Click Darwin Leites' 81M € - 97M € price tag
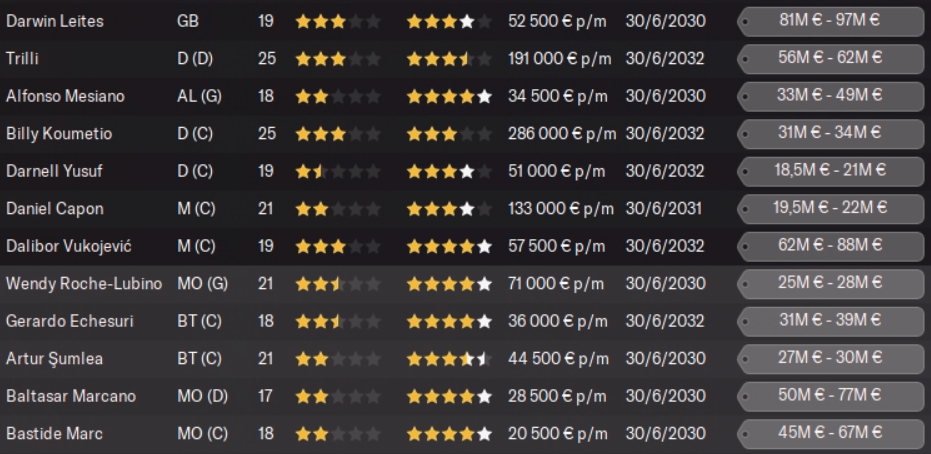Image resolution: width=931 pixels, height=454 pixels. tap(830, 21)
